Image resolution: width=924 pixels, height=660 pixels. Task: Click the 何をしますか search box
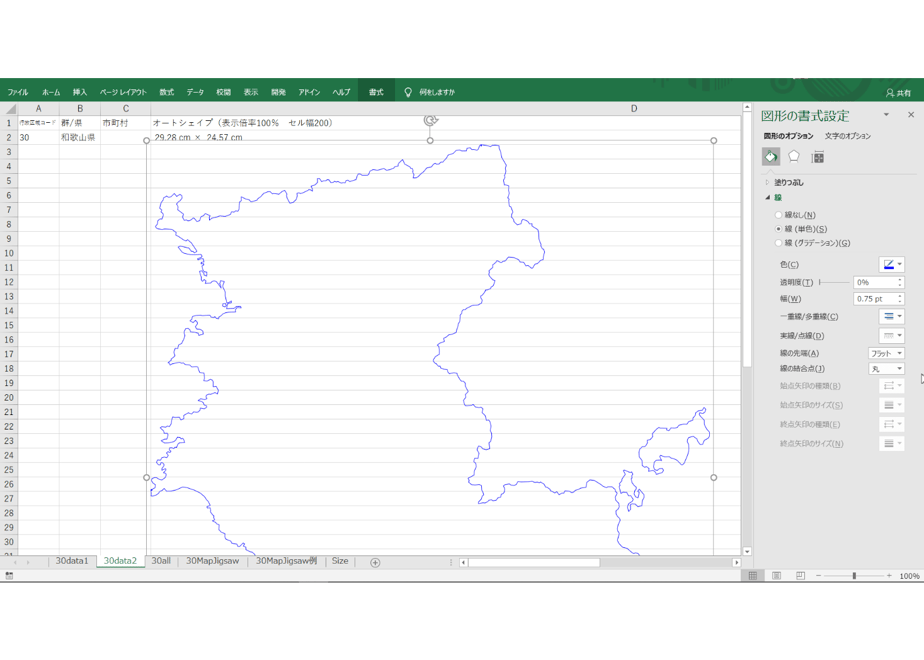click(437, 93)
